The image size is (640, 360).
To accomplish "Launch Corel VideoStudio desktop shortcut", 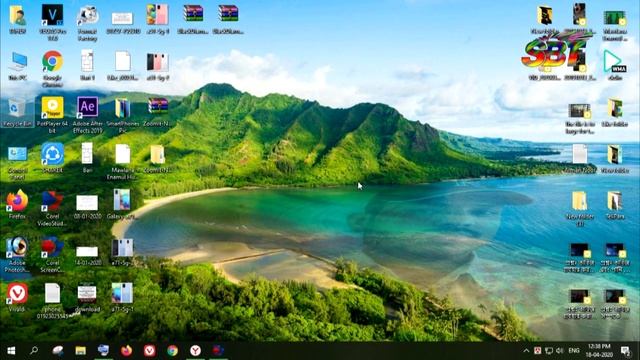I will [x=52, y=208].
